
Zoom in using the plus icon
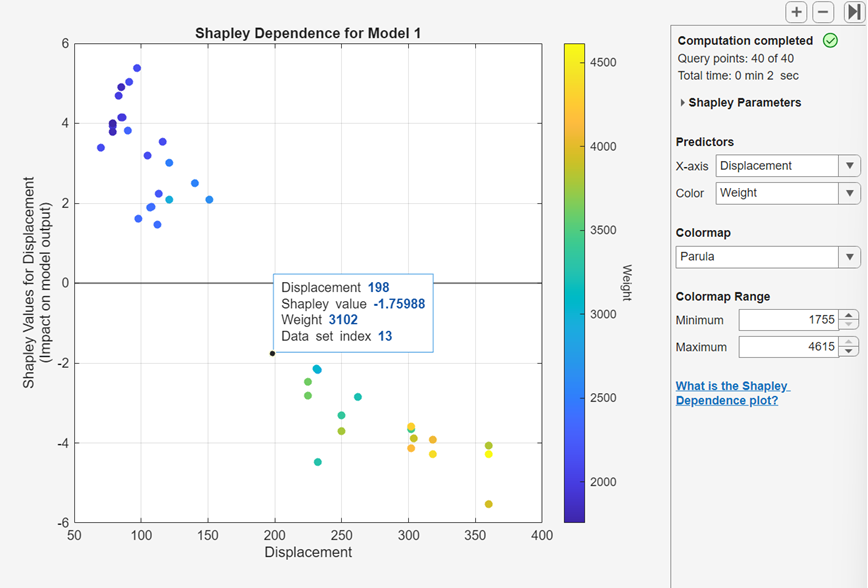[x=796, y=12]
